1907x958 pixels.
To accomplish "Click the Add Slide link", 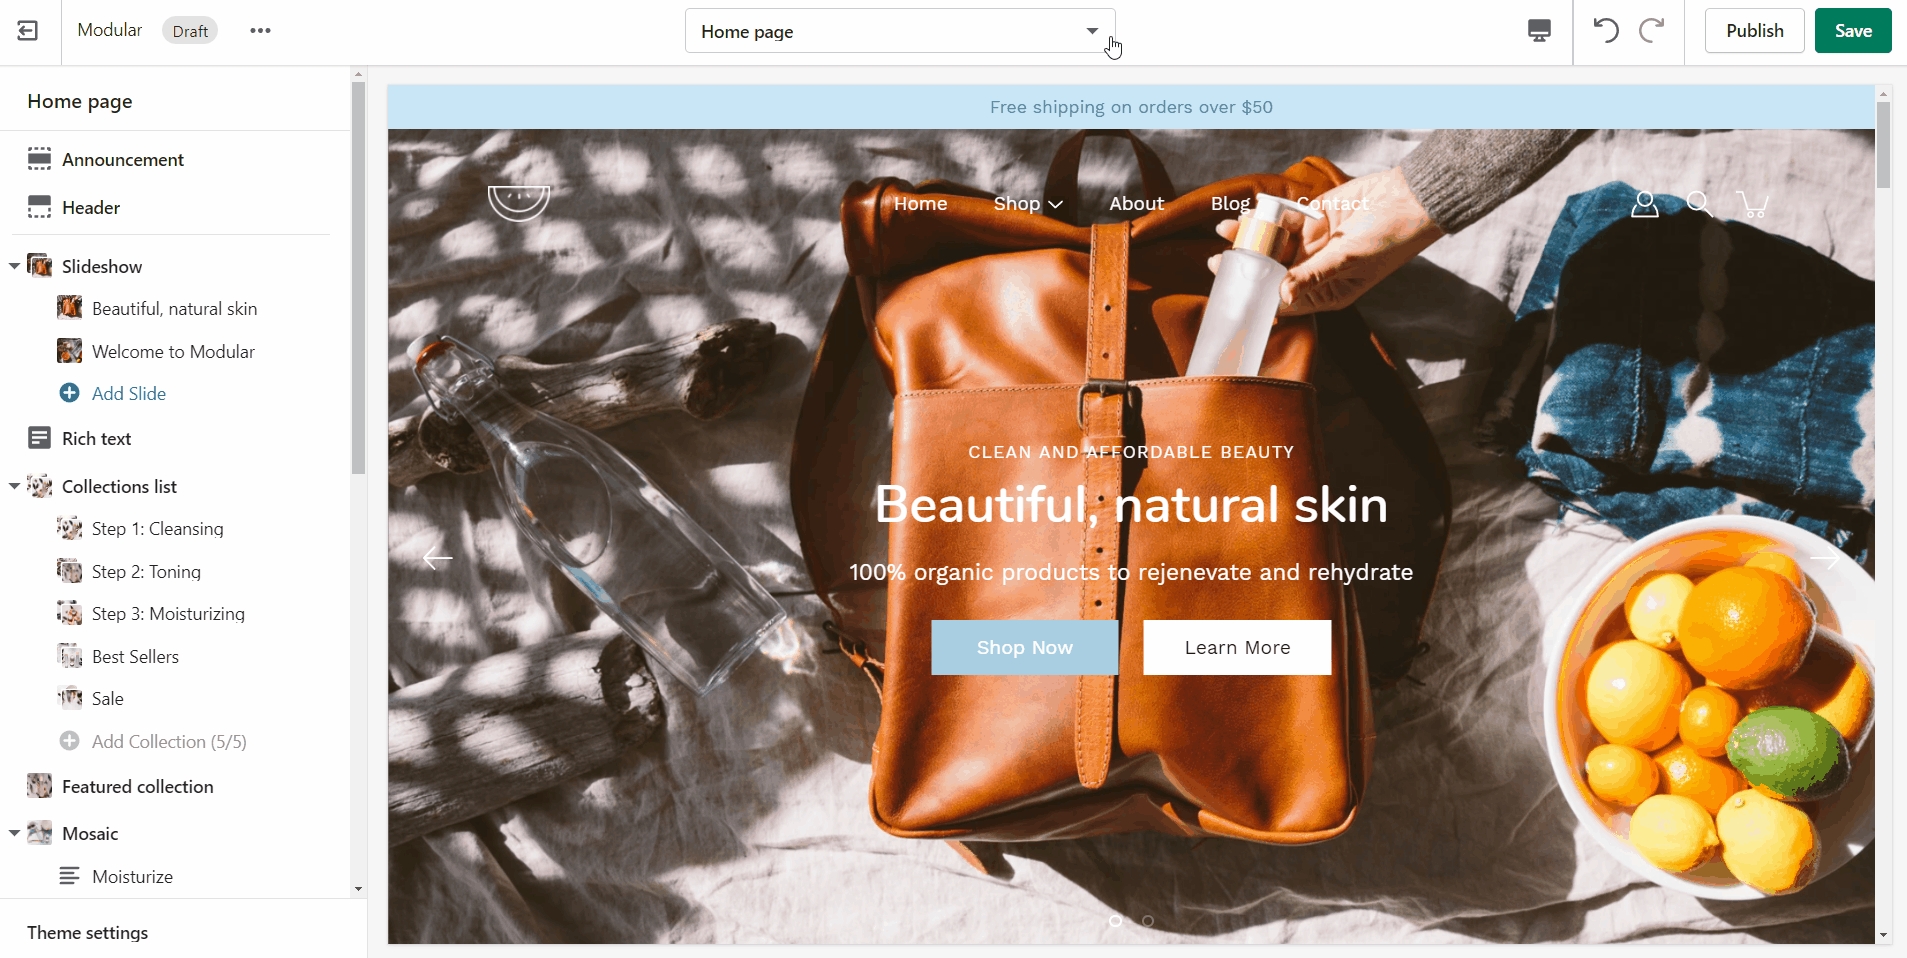I will pos(129,394).
